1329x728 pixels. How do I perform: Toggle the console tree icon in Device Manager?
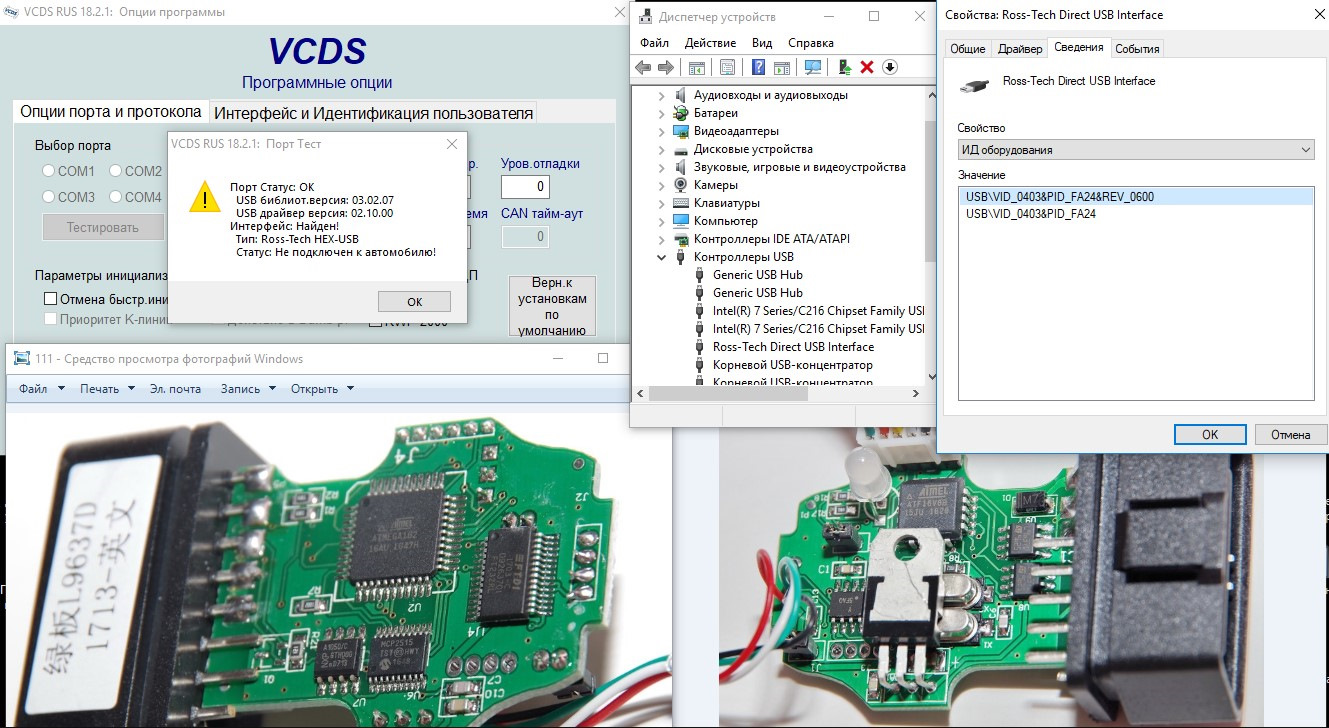[697, 67]
